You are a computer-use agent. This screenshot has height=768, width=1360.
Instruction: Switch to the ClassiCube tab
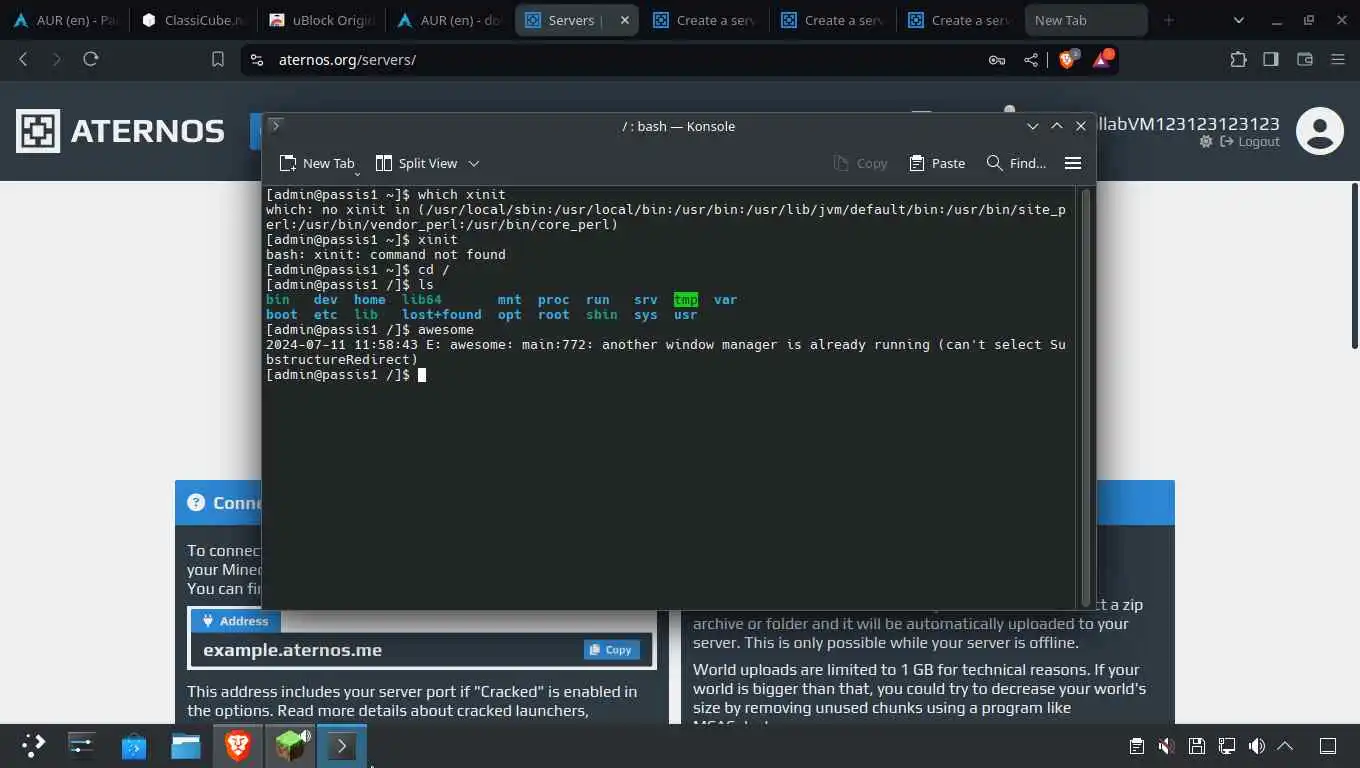(x=193, y=20)
